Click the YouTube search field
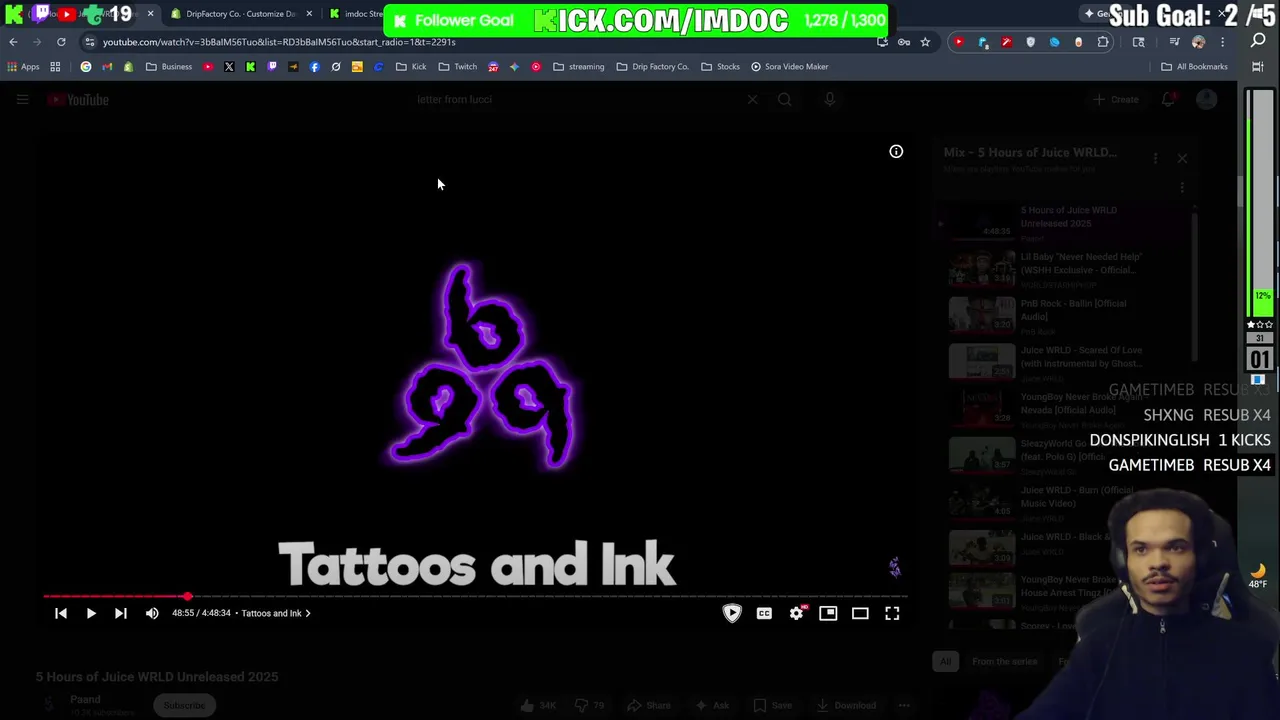The image size is (1280, 720). pyautogui.click(x=575, y=99)
